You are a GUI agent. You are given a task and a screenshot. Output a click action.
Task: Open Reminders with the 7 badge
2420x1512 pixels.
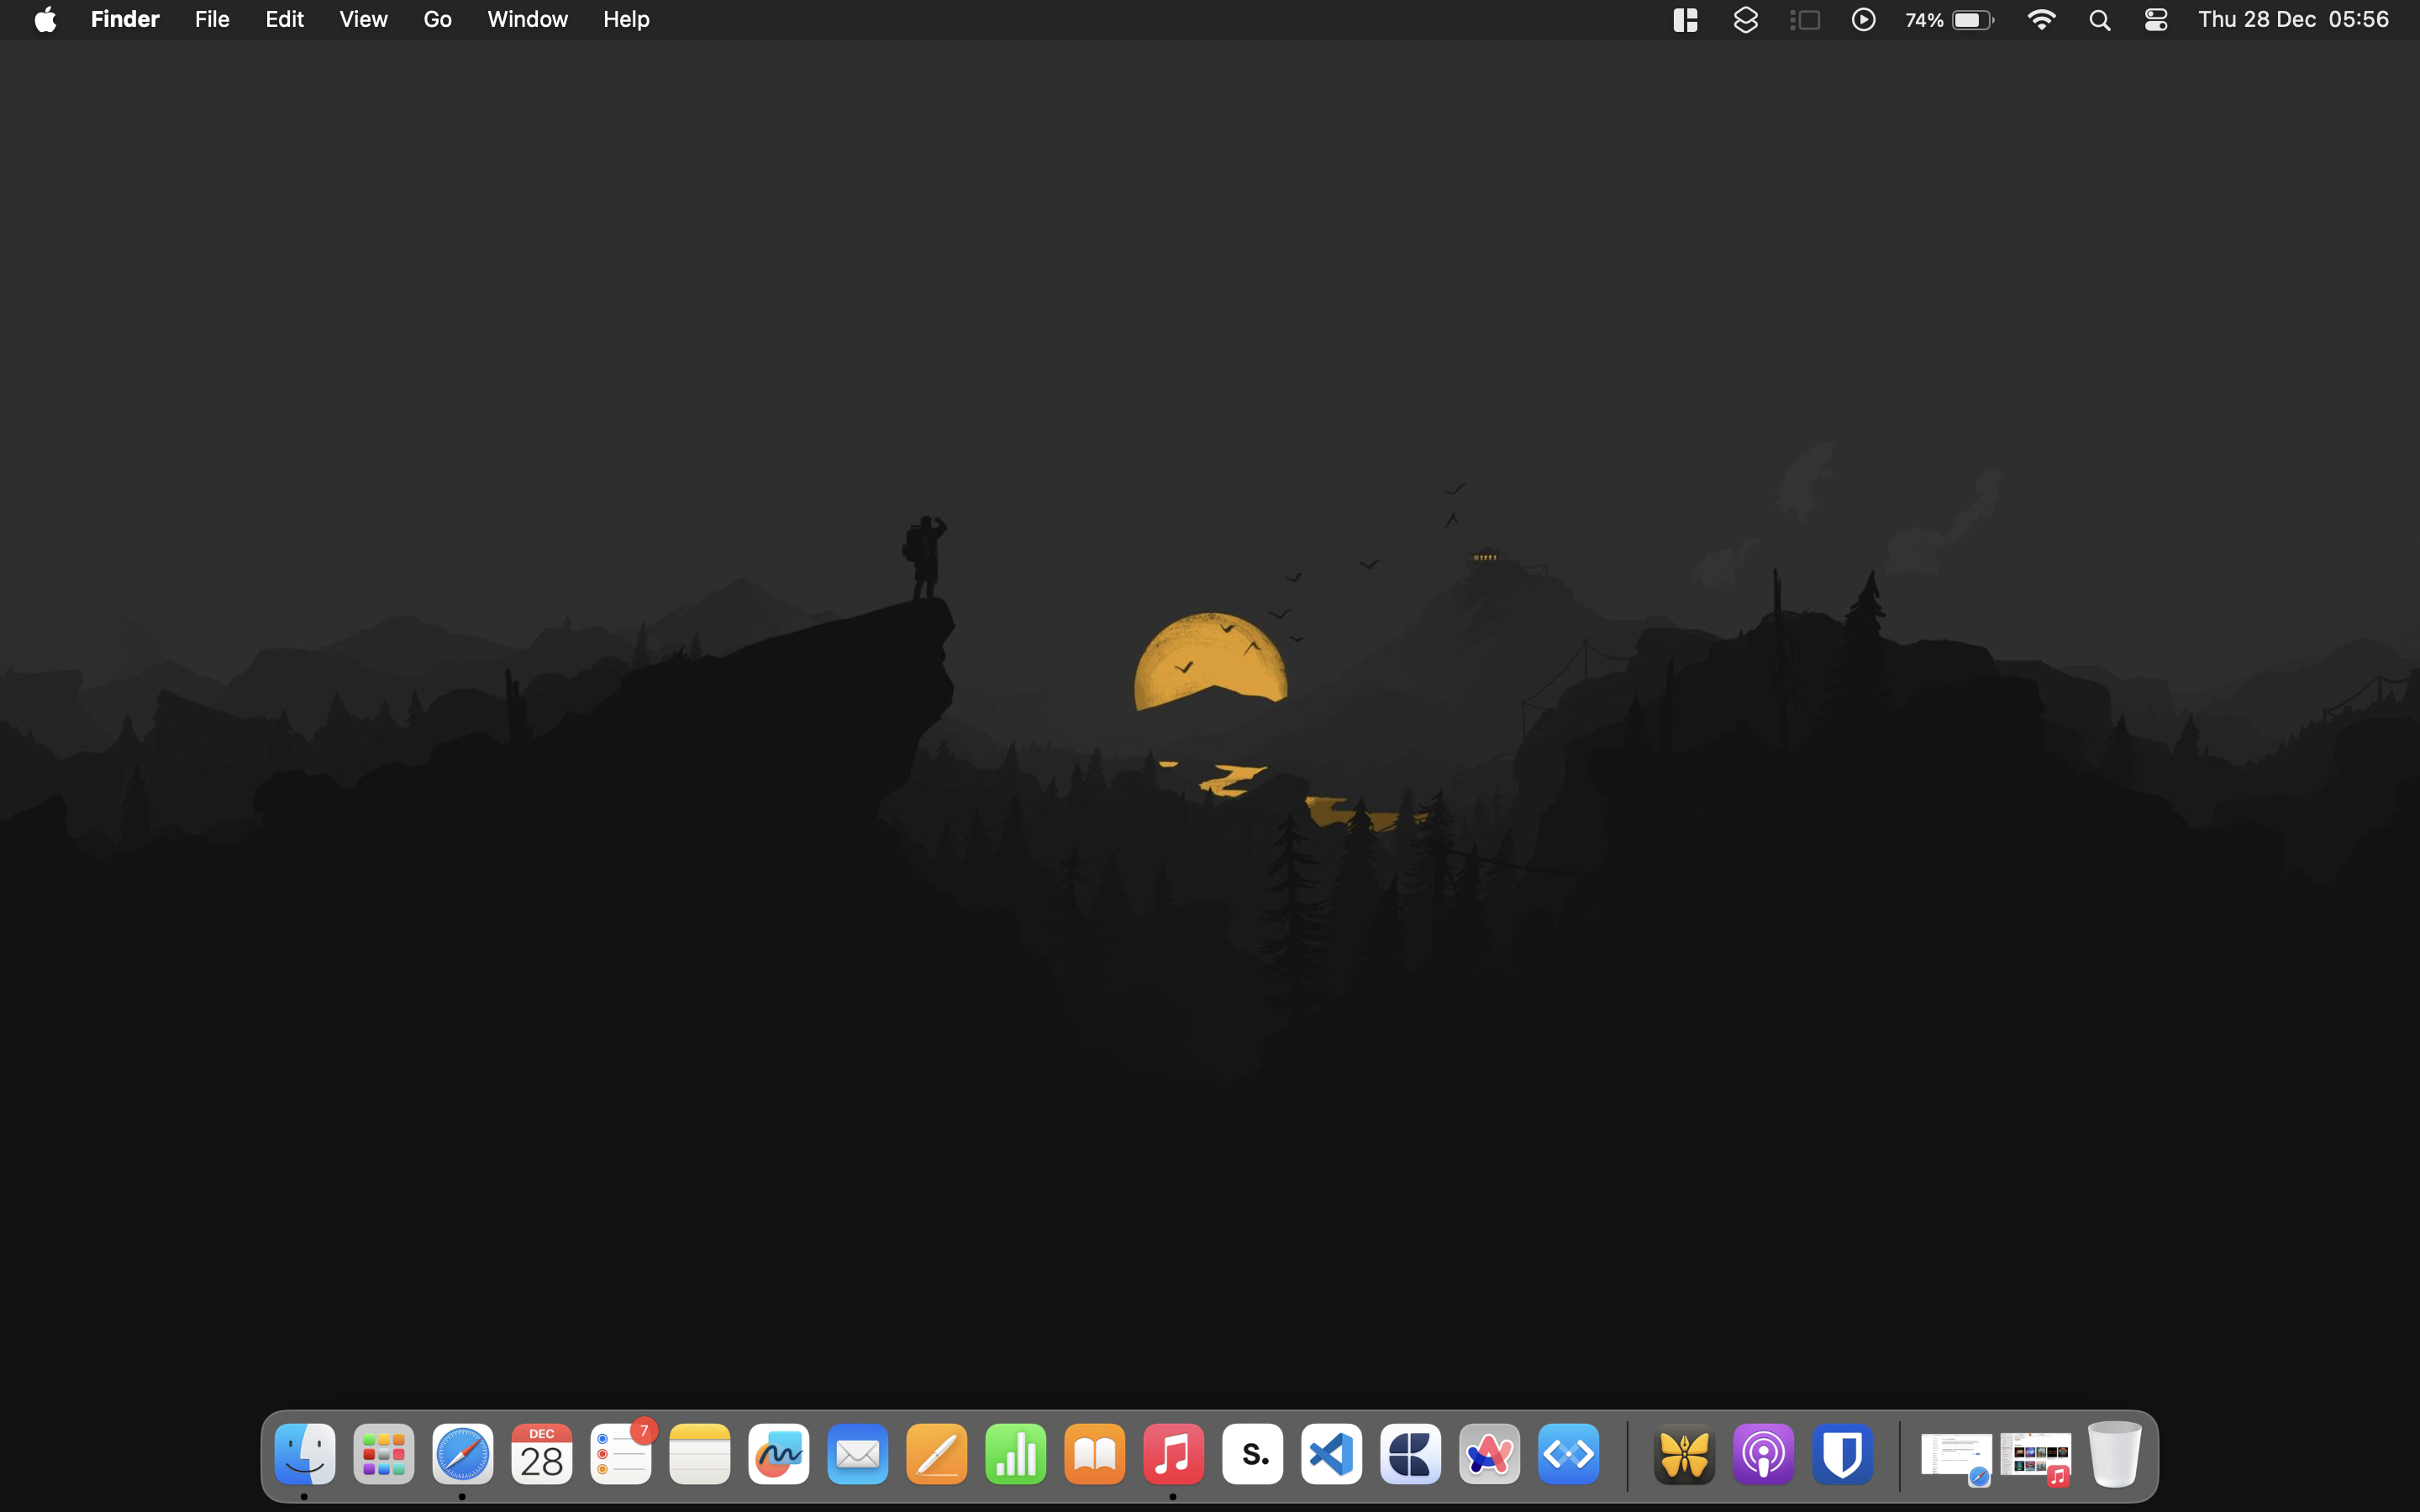click(620, 1454)
